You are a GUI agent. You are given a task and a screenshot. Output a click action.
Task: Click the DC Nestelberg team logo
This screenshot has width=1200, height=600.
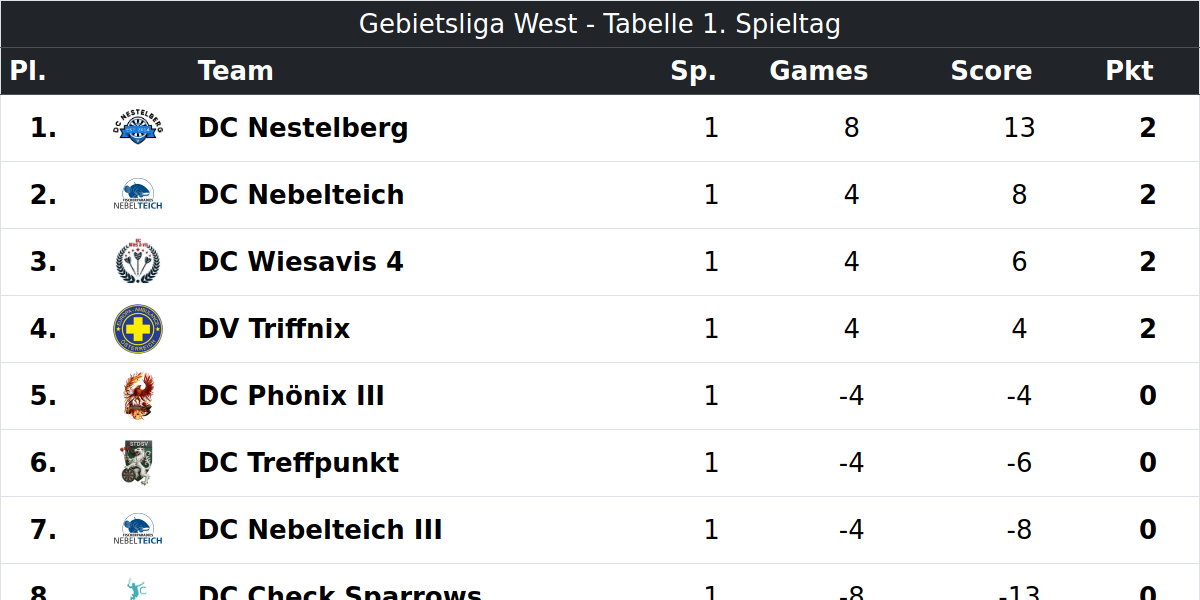coord(138,128)
